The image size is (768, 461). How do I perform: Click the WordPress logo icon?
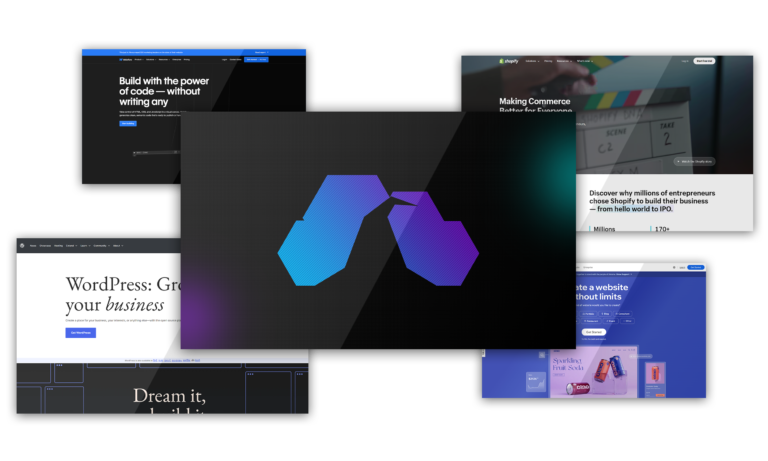(21, 245)
